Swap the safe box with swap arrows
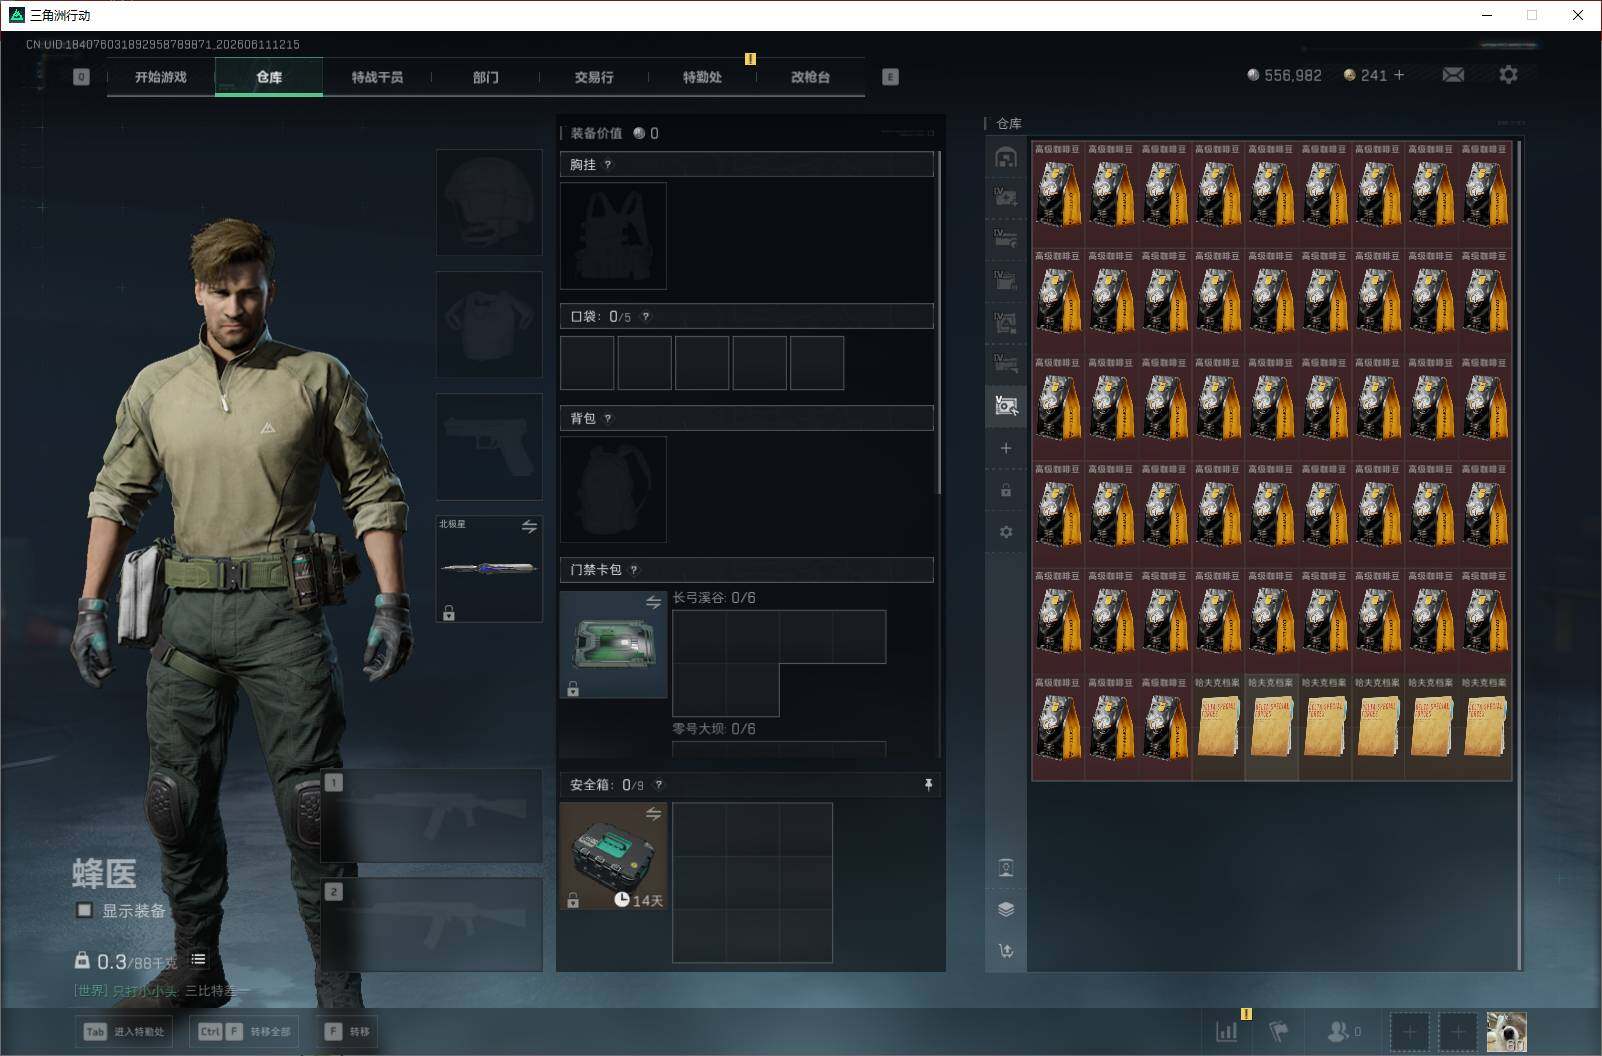The height and width of the screenshot is (1056, 1602). point(653,814)
